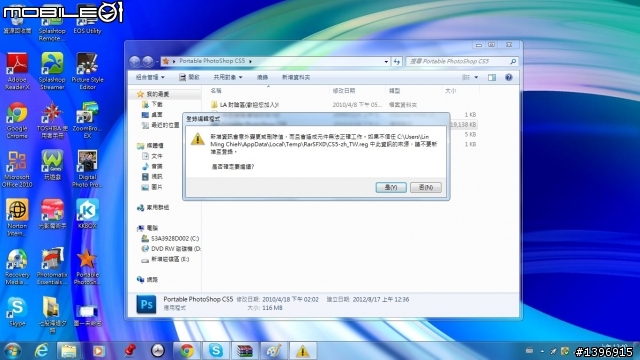Click Explorer back navigation arrow
This screenshot has width=640, height=360.
point(135,61)
